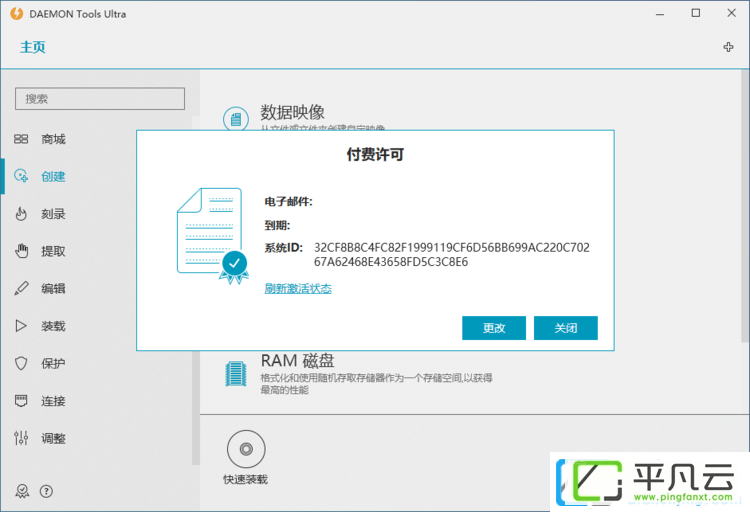Click the second ID line 67A62468E43658FD5C3C8E6

(391, 262)
